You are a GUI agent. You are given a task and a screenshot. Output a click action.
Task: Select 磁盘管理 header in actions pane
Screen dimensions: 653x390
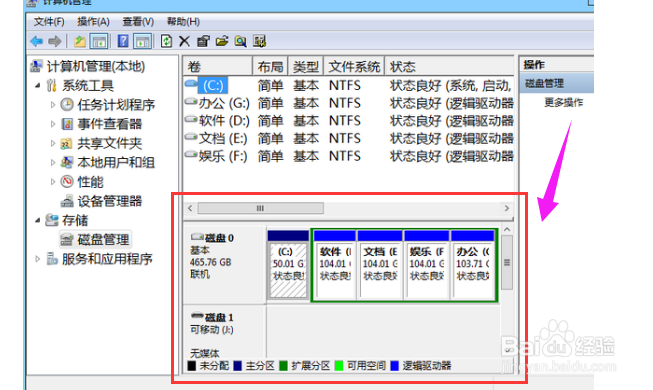pyautogui.click(x=557, y=83)
